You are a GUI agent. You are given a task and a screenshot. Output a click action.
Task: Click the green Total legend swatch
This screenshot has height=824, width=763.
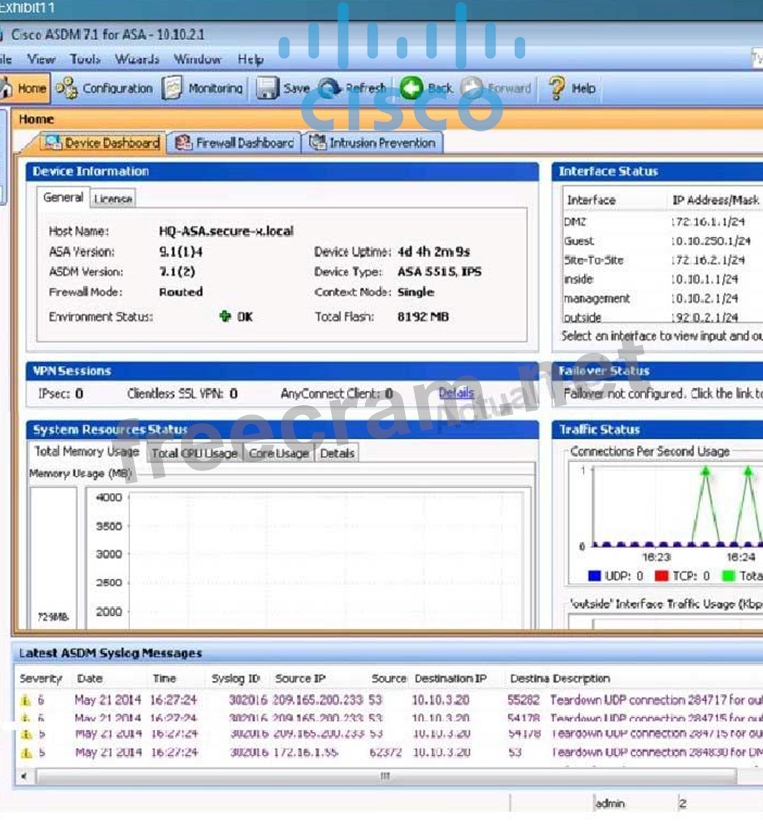point(726,576)
